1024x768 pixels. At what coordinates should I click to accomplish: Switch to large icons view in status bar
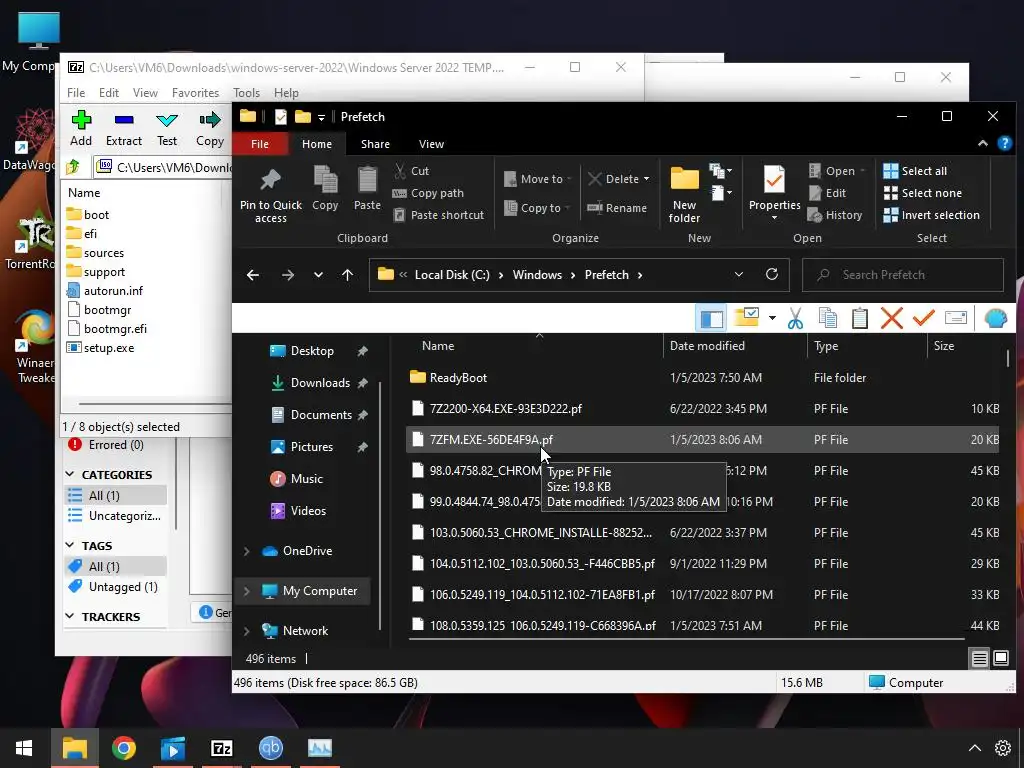1000,658
